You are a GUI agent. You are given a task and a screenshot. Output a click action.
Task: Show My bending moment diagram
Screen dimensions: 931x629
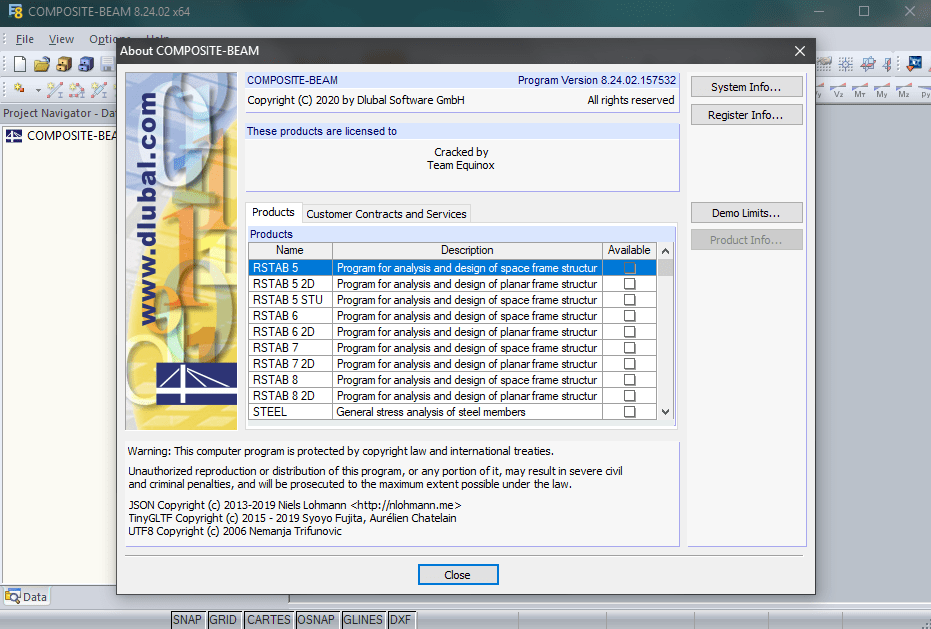tap(882, 90)
